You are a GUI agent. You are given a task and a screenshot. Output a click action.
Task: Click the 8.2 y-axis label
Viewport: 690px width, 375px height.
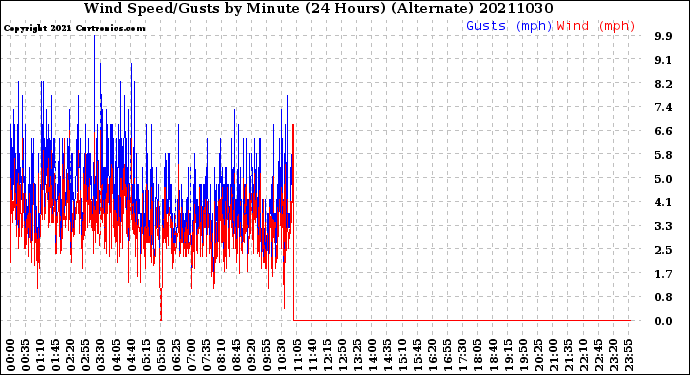[x=663, y=84]
